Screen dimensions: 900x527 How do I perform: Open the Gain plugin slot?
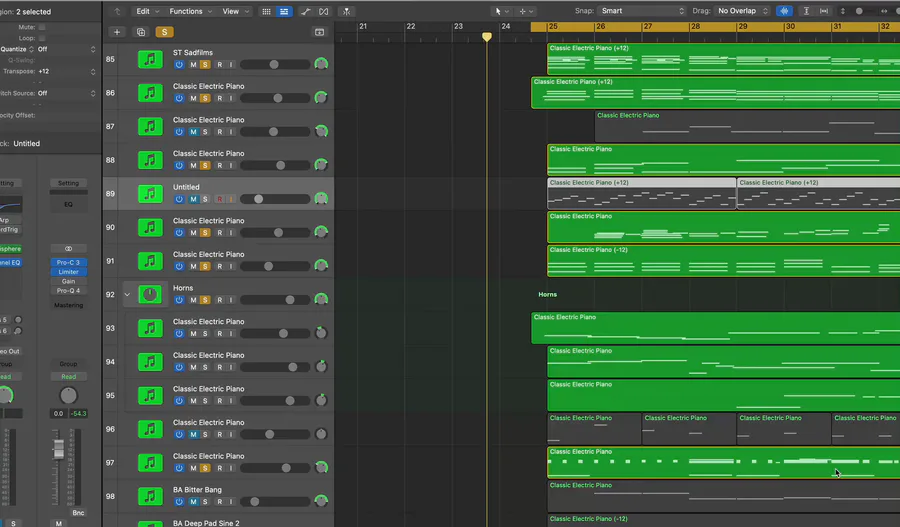click(x=68, y=281)
